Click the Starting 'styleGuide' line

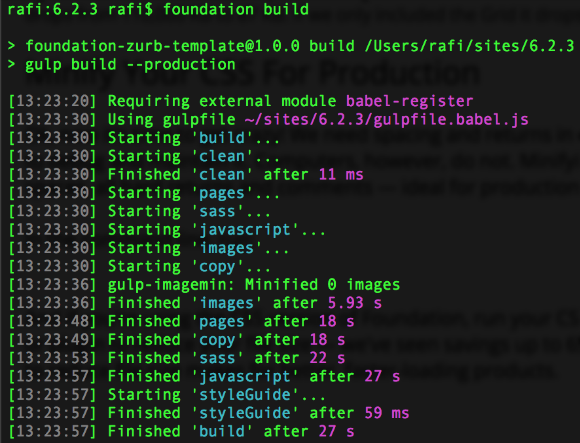(x=166, y=395)
